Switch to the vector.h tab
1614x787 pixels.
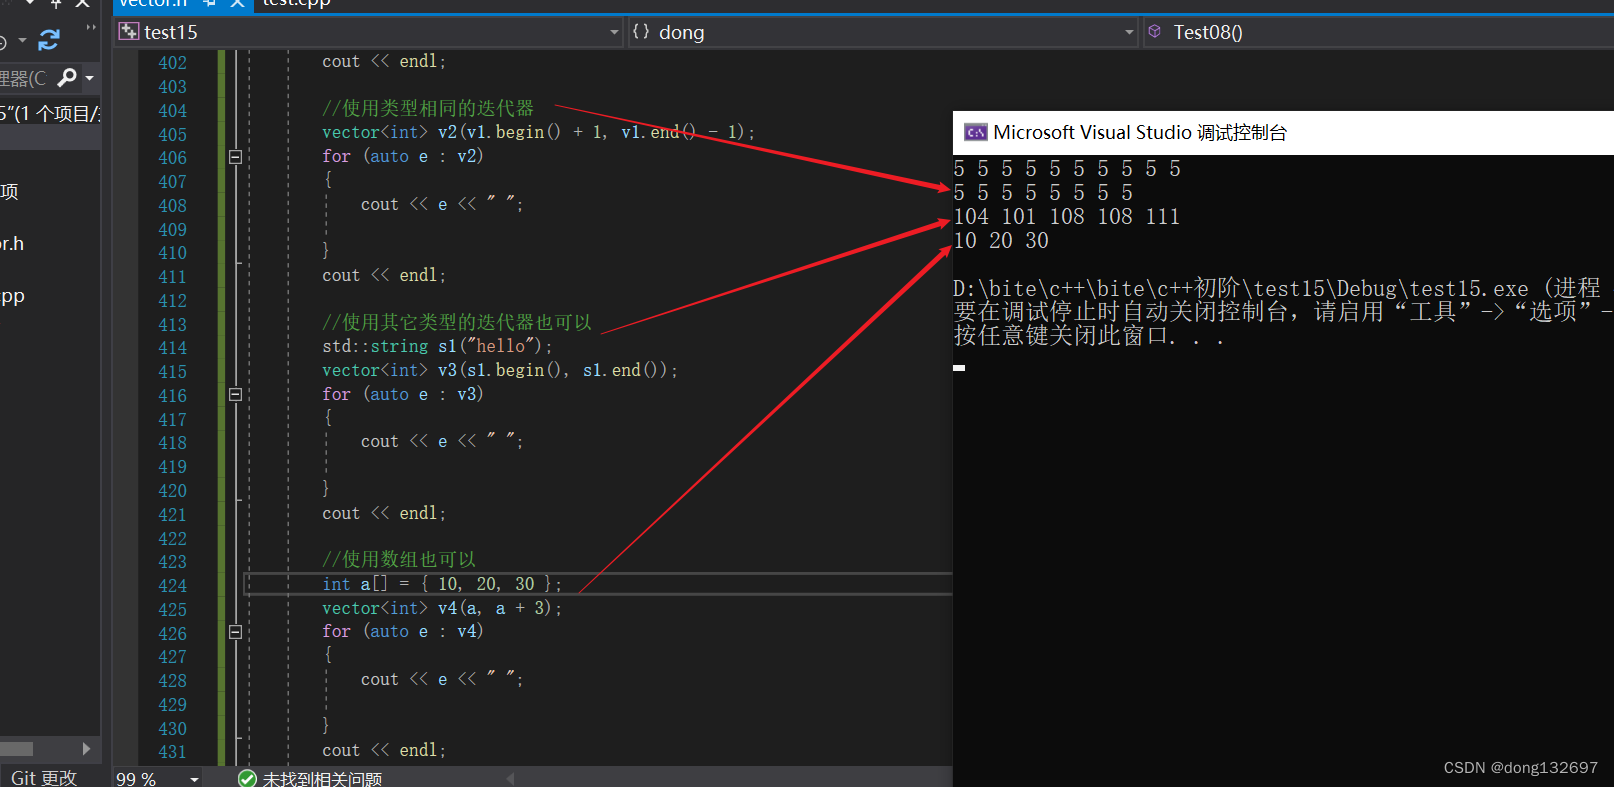[x=153, y=4]
